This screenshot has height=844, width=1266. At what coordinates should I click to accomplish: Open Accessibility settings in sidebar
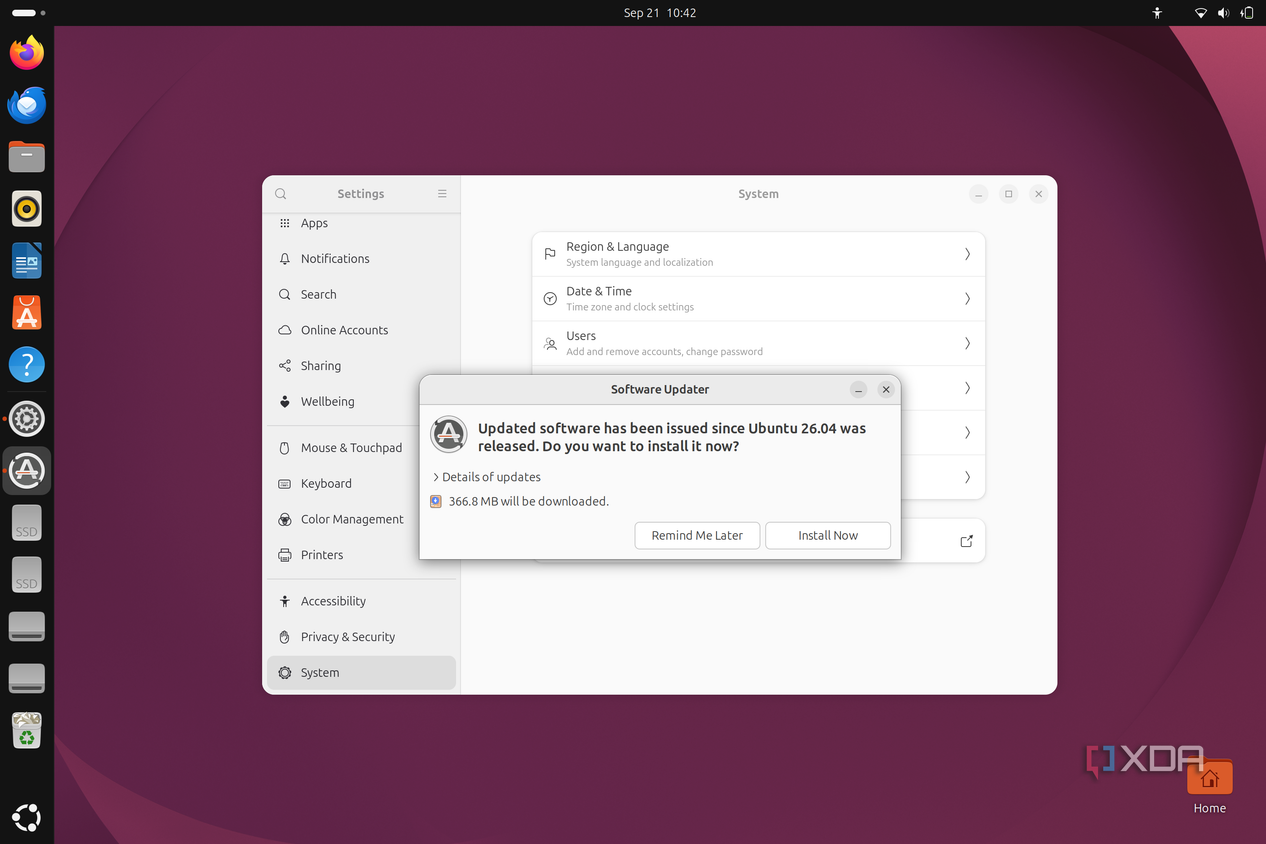point(361,601)
